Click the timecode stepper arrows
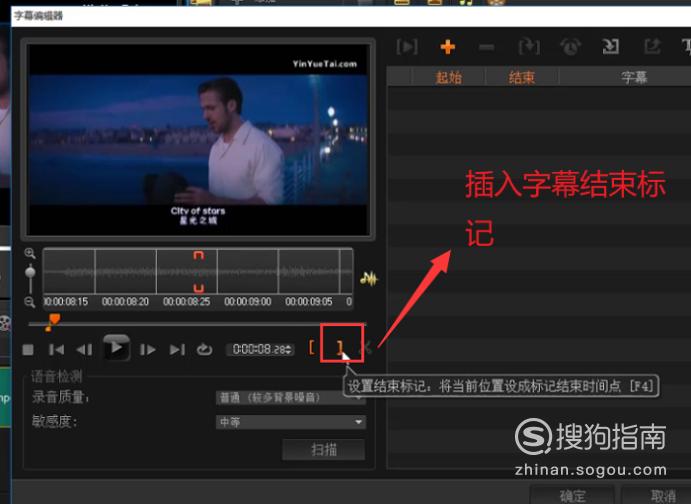Image resolution: width=691 pixels, height=504 pixels. [288, 350]
